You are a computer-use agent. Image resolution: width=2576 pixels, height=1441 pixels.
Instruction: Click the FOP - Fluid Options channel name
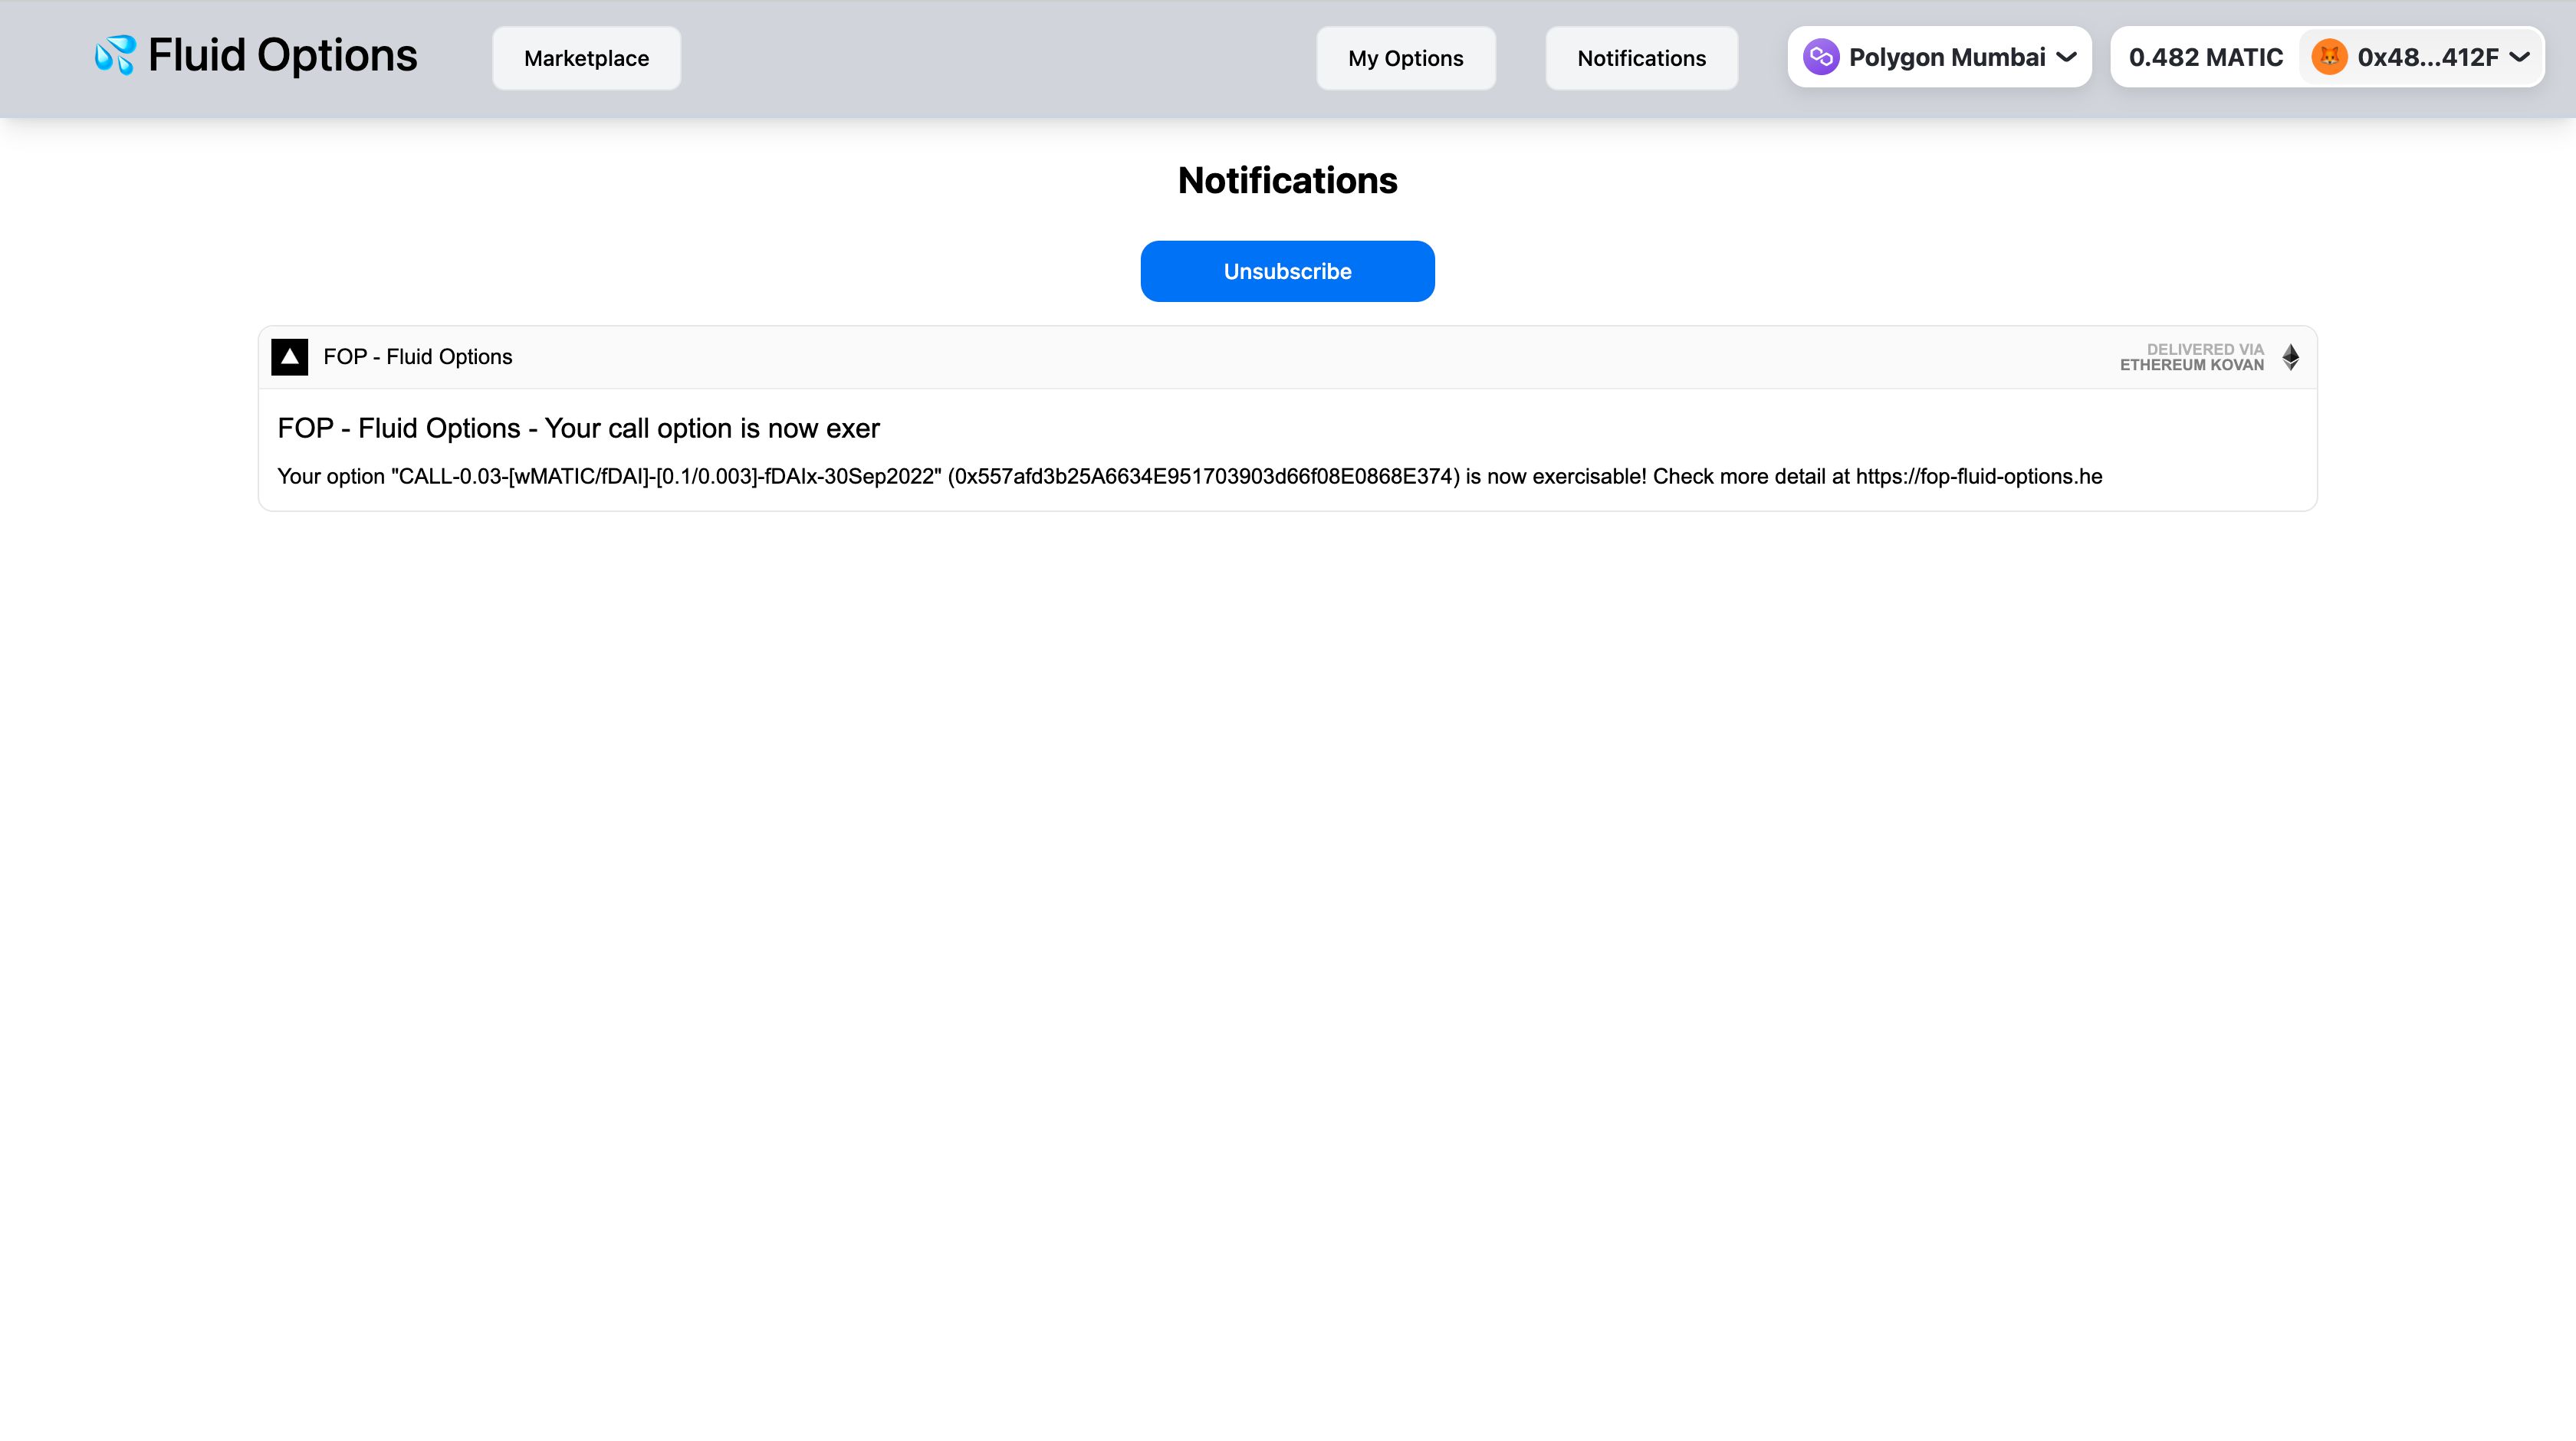pos(418,357)
